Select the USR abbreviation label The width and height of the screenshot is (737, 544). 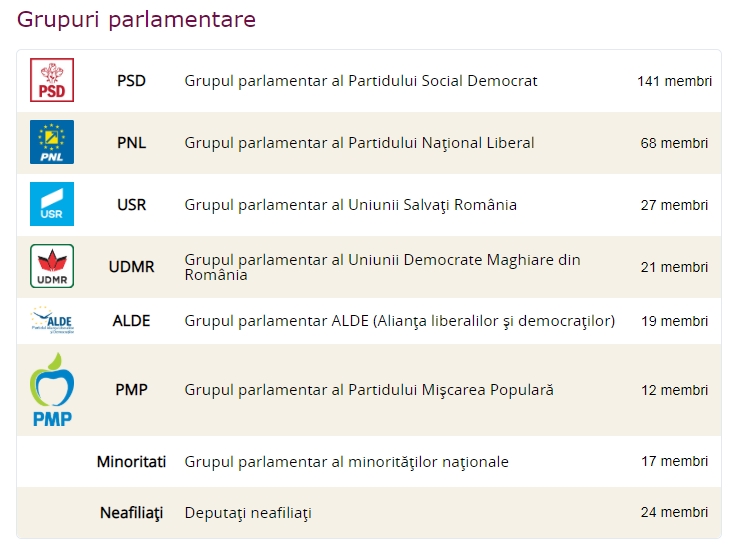coord(131,205)
